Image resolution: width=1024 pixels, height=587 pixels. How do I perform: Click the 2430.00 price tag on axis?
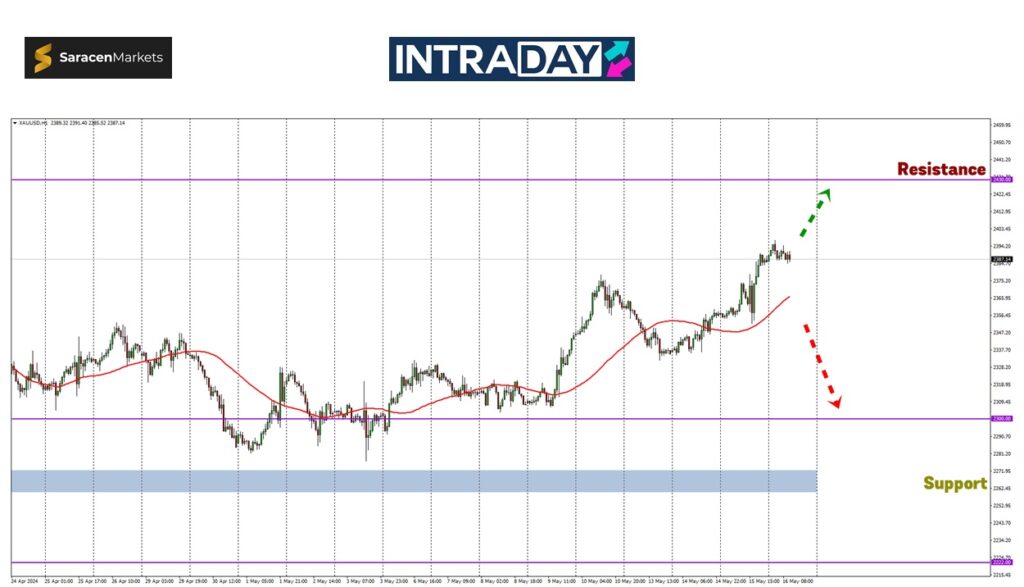[1001, 180]
